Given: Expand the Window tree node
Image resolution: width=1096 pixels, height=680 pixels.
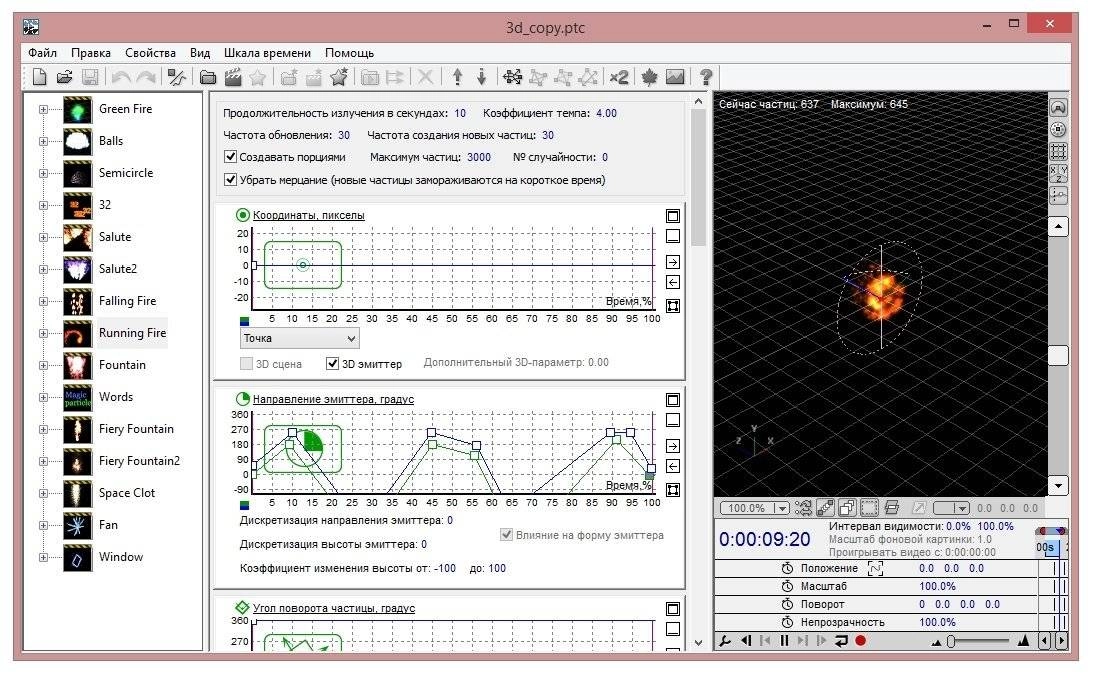Looking at the screenshot, I should point(43,558).
